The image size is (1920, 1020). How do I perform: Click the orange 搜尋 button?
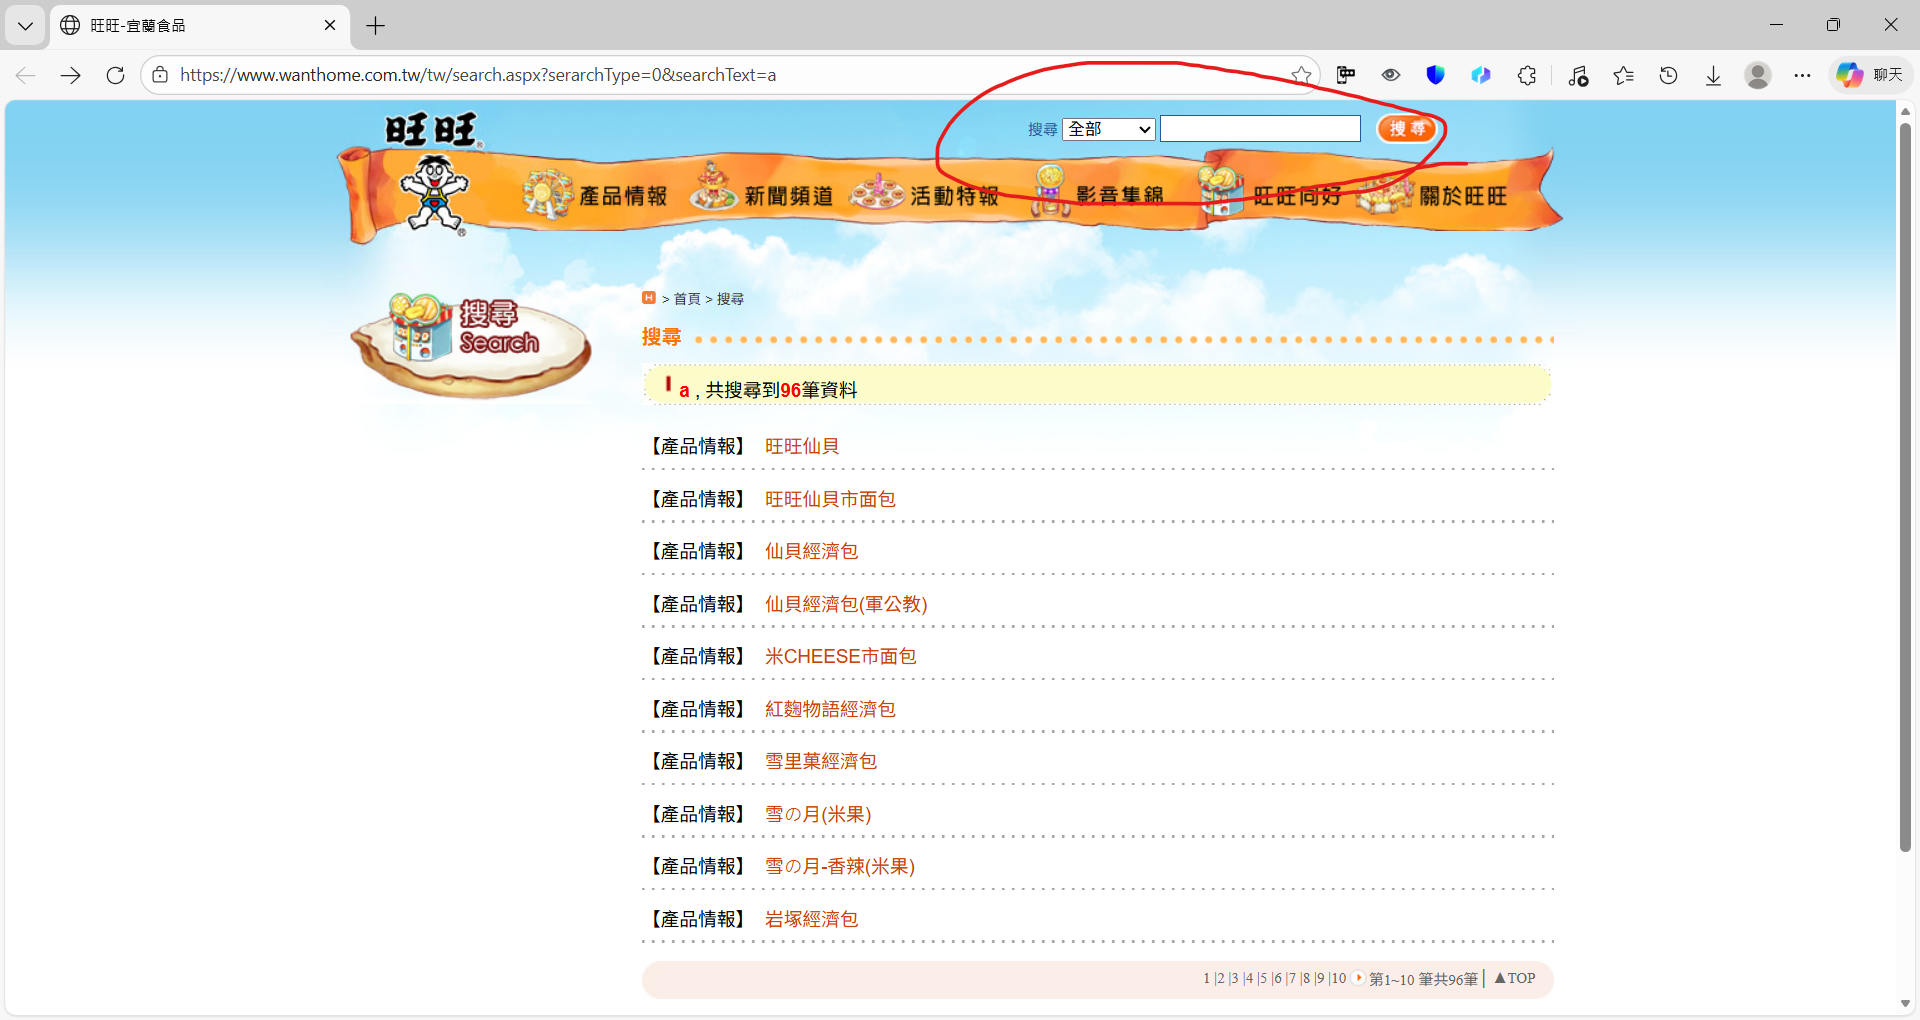tap(1407, 129)
